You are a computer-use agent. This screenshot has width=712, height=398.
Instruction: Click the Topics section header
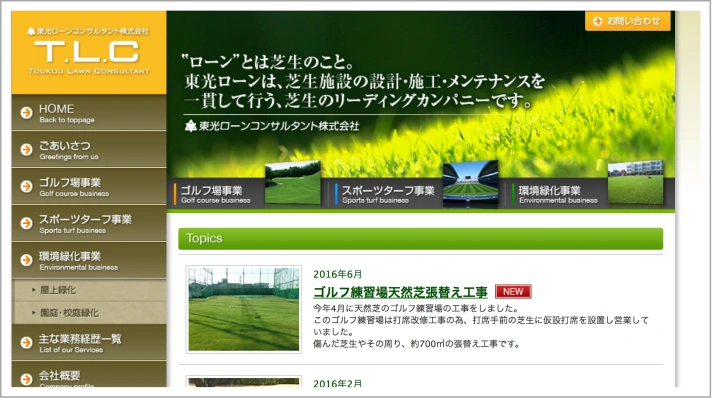[420, 239]
